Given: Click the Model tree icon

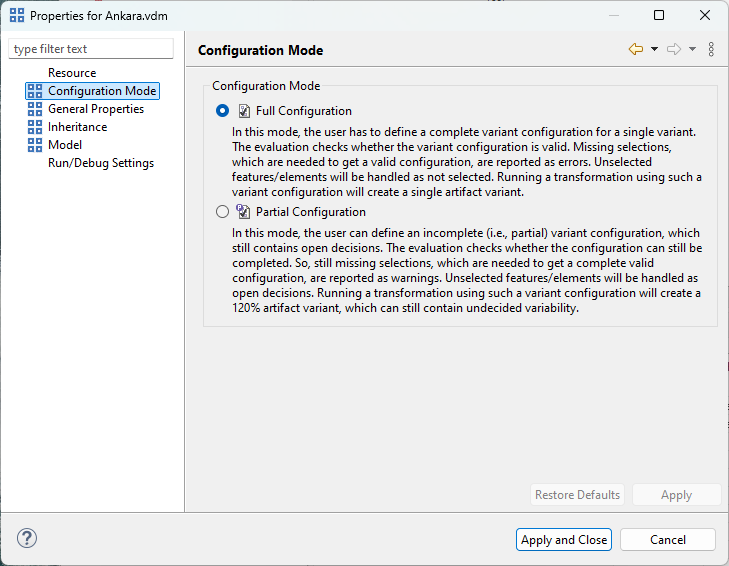Looking at the screenshot, I should (35, 145).
